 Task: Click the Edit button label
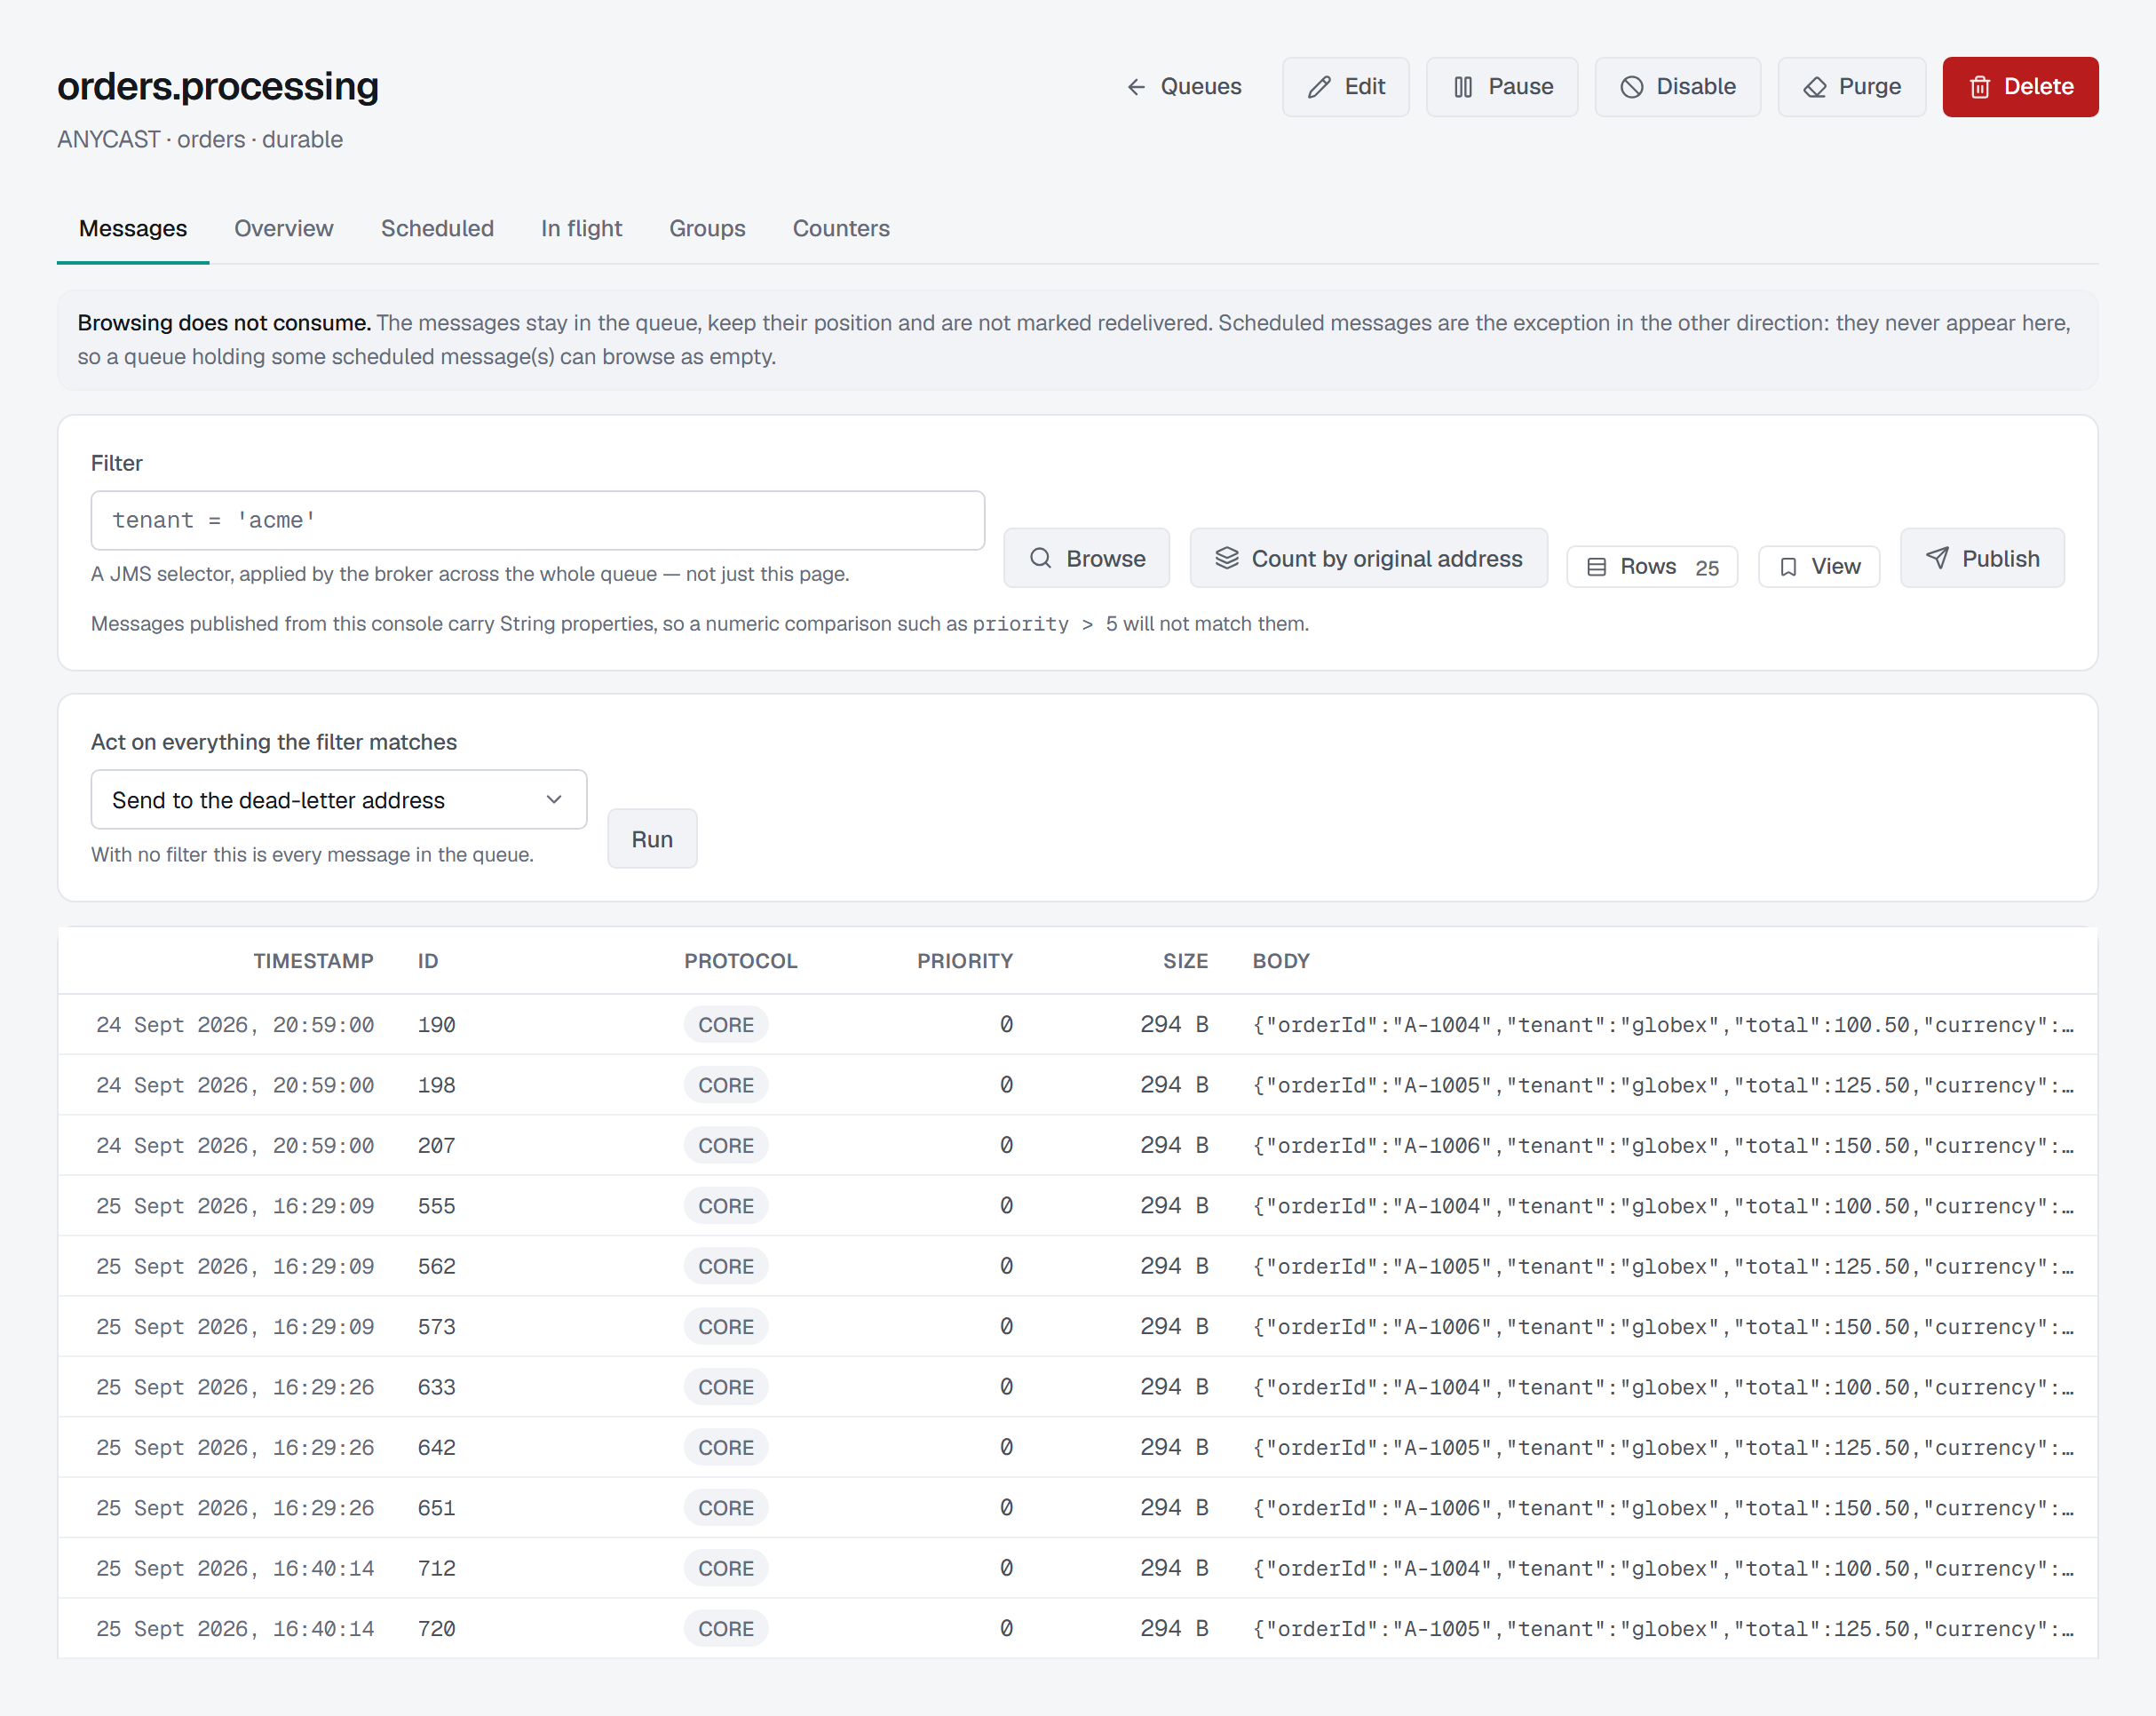pos(1364,87)
